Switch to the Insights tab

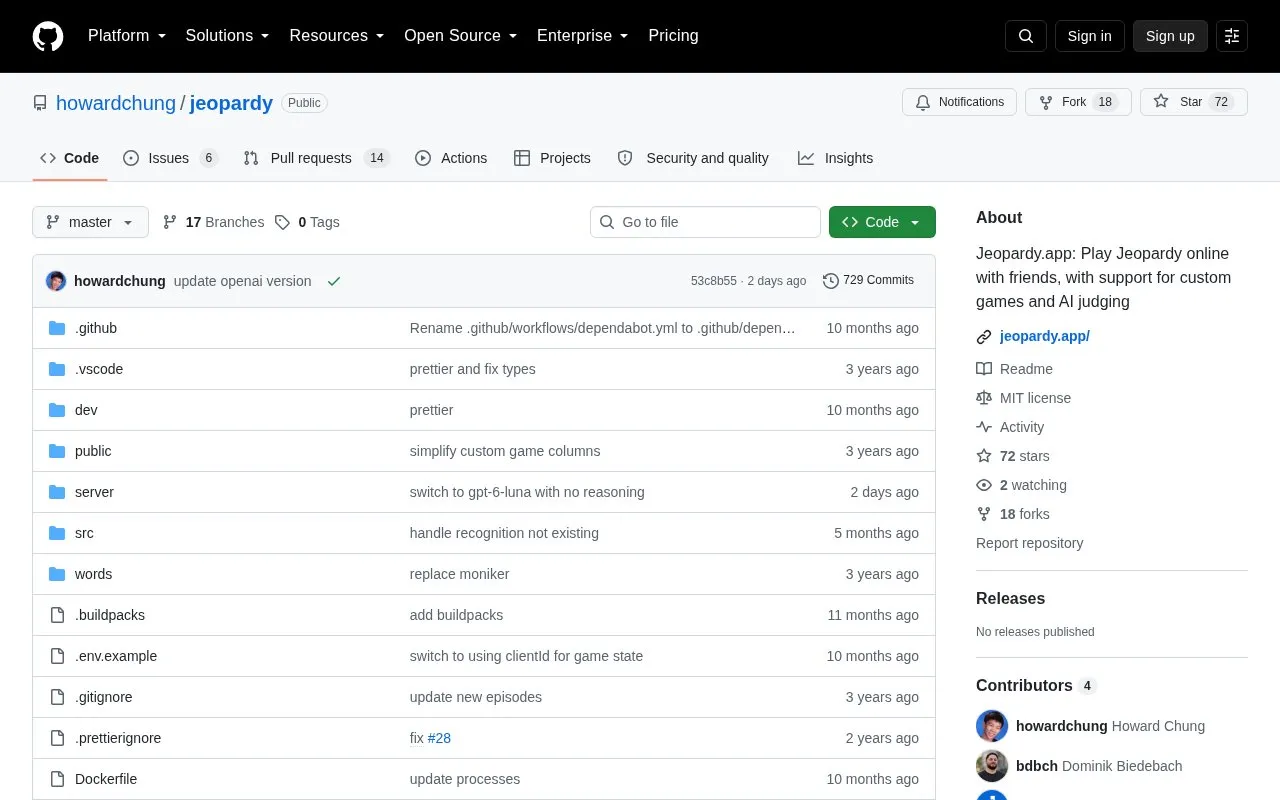pos(835,158)
